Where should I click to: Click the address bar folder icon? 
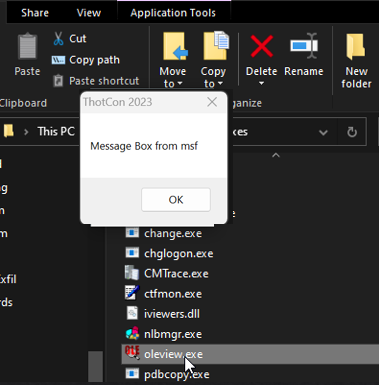pos(9,131)
